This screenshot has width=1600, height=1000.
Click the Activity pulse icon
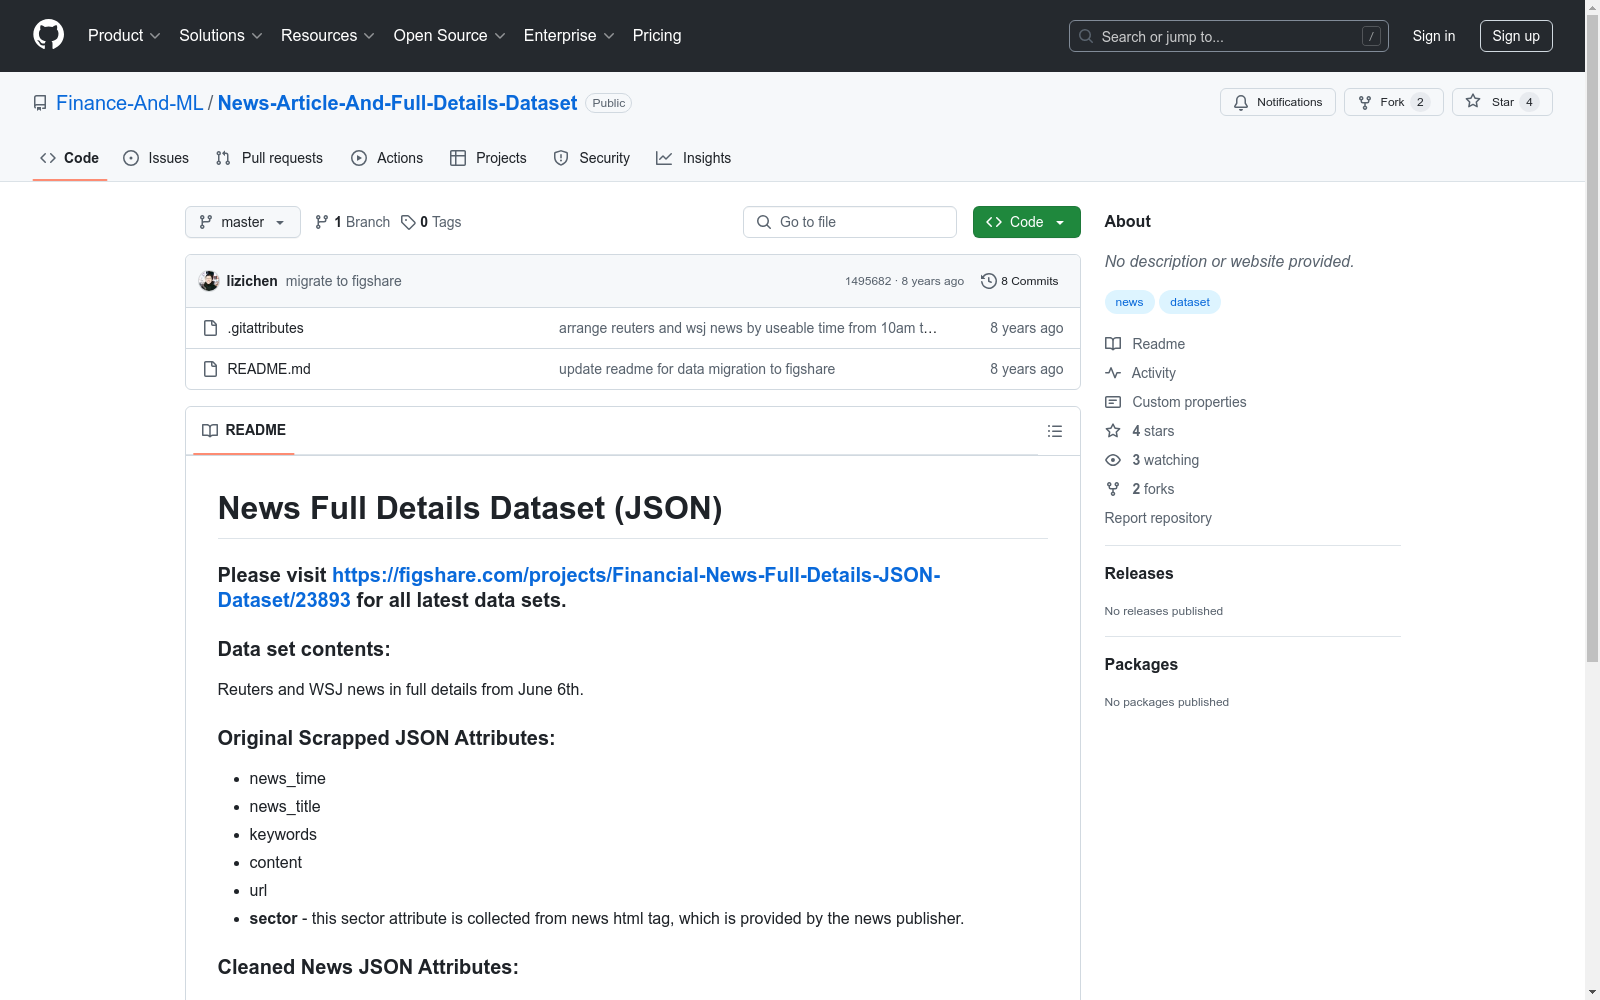[x=1113, y=373]
